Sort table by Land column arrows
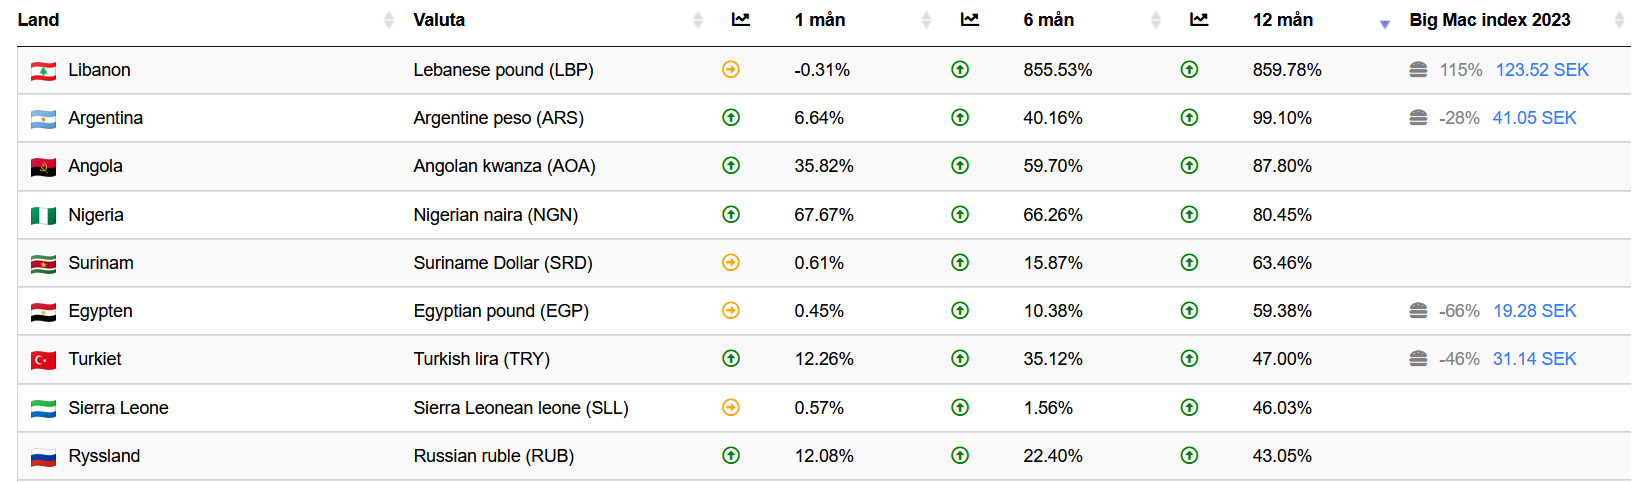 (x=389, y=20)
